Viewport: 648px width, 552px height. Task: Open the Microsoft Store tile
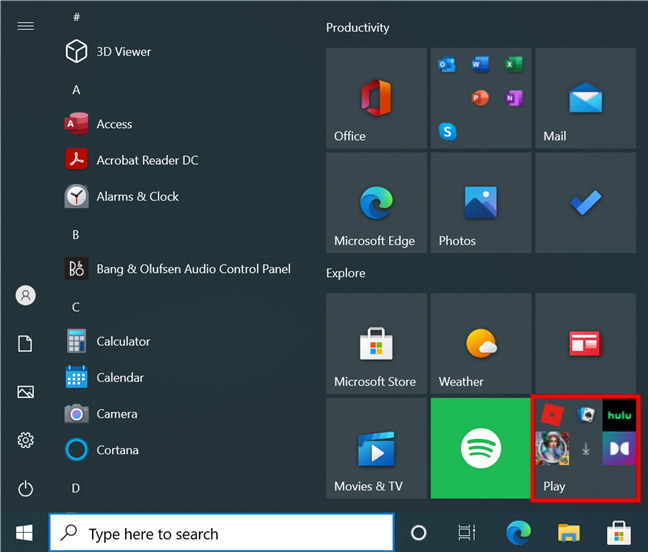pos(376,343)
